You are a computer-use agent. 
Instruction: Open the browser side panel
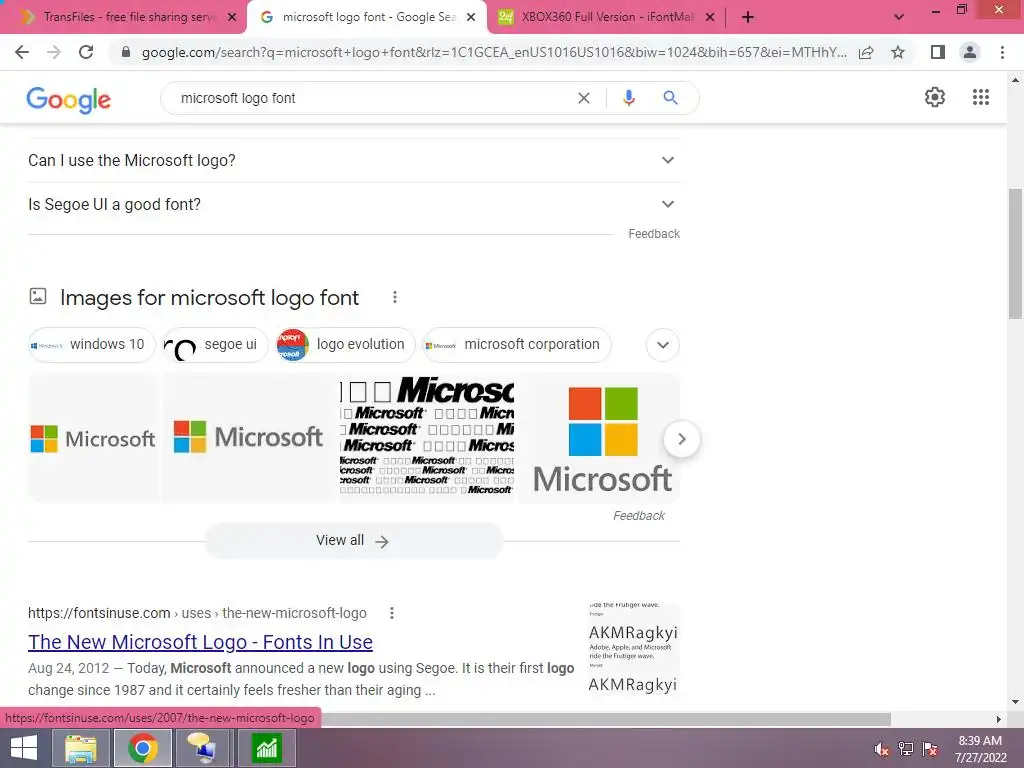pos(938,52)
